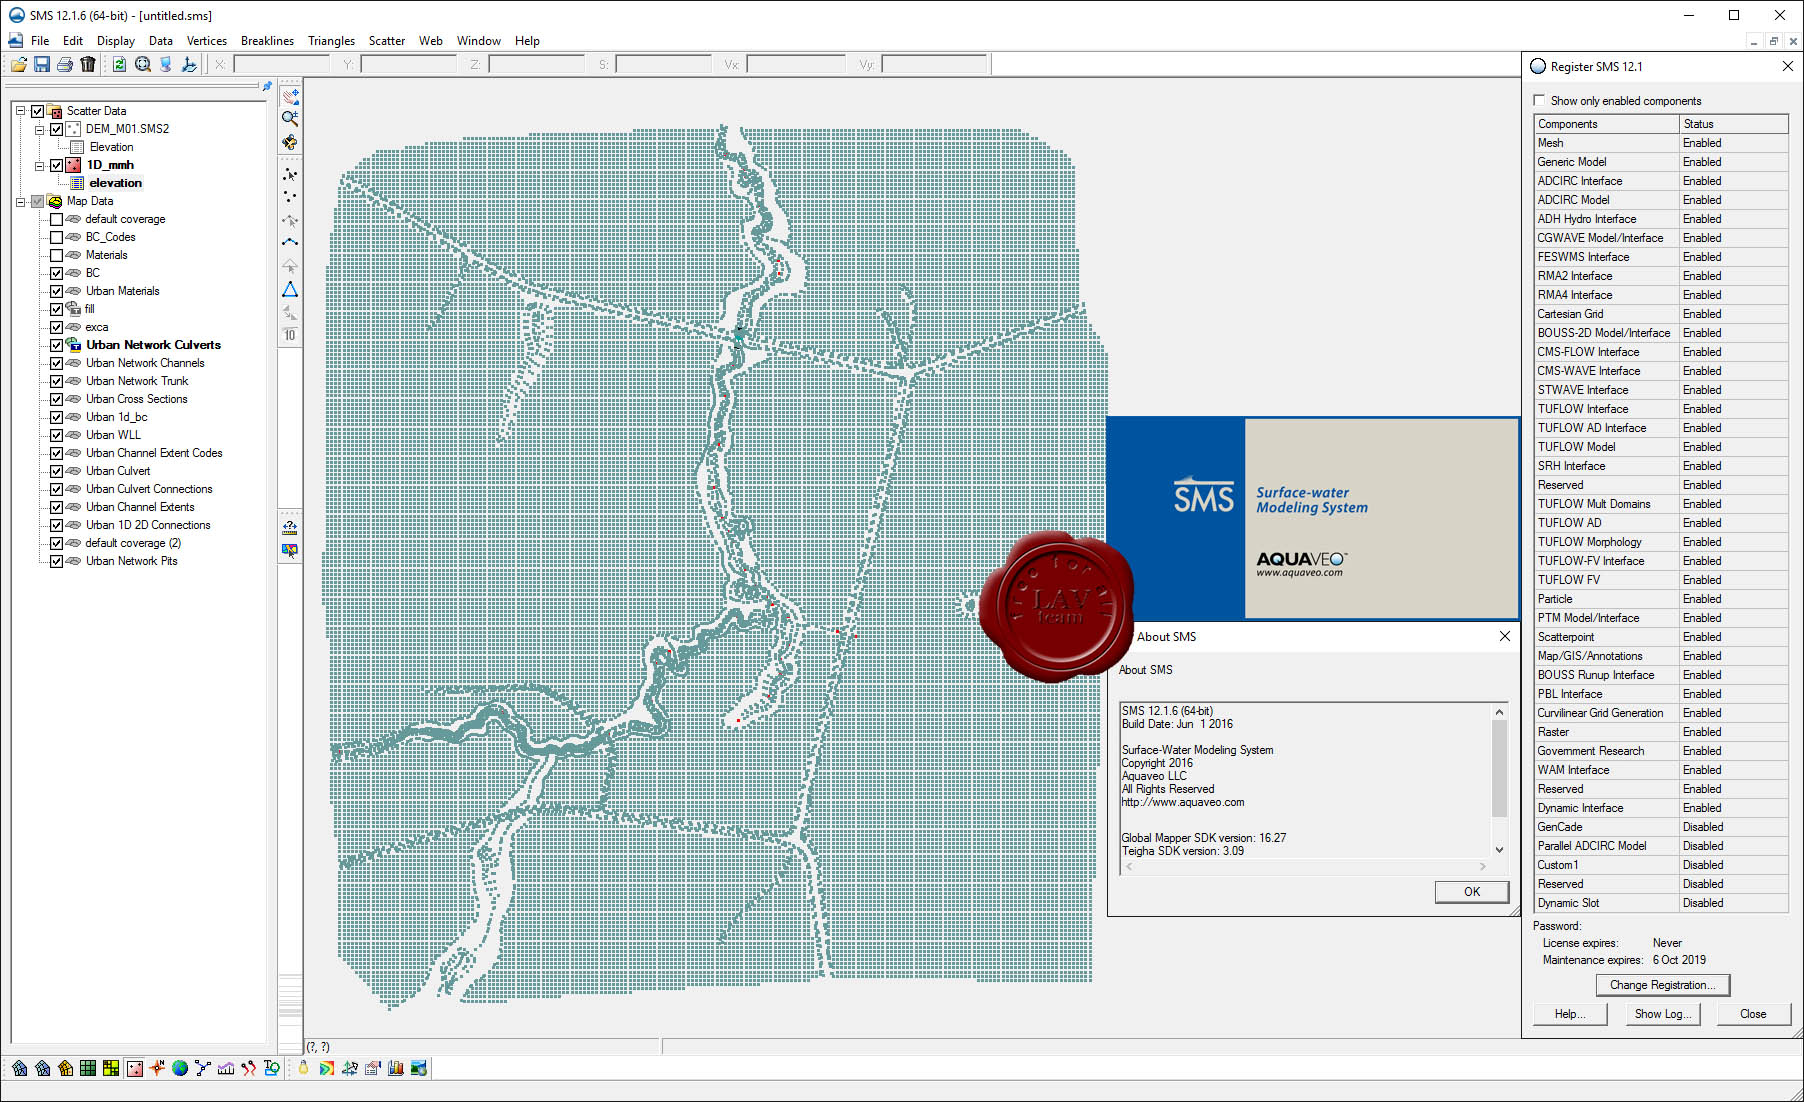Click the quadtree yellow grid module icon
Image resolution: width=1804 pixels, height=1102 pixels.
tap(111, 1068)
